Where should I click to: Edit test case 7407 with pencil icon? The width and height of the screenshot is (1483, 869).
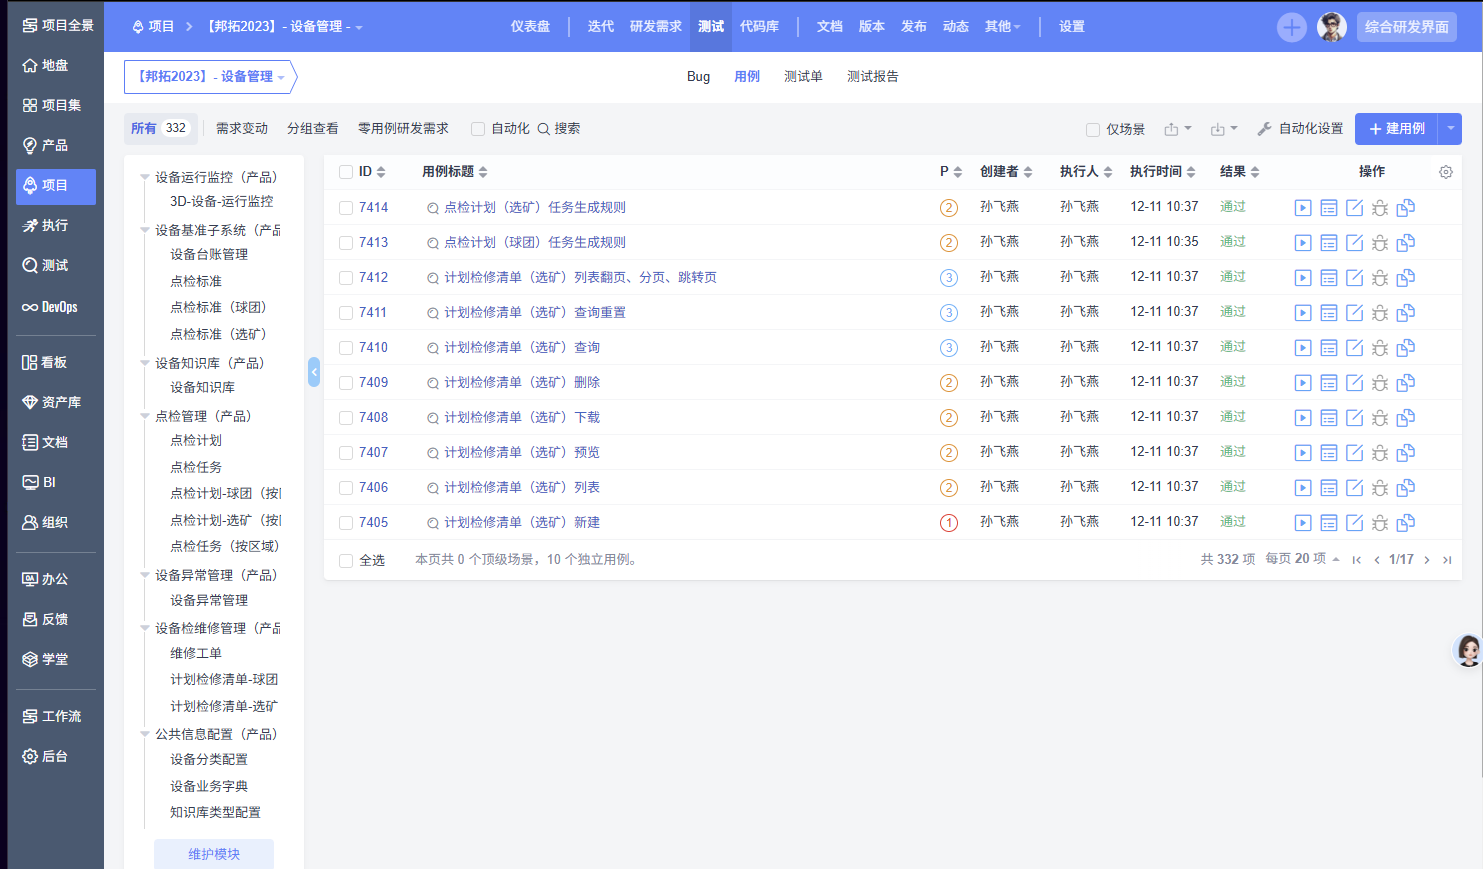[x=1354, y=453]
